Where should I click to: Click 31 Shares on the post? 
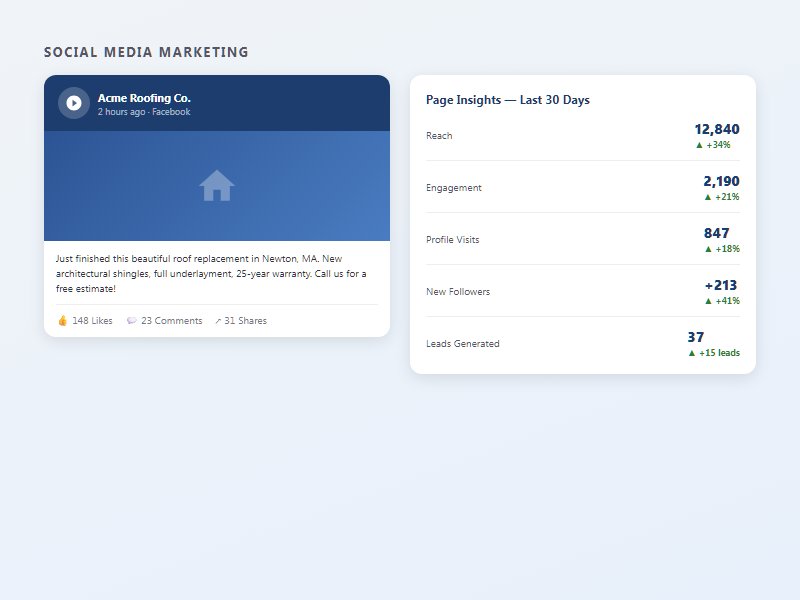point(245,320)
